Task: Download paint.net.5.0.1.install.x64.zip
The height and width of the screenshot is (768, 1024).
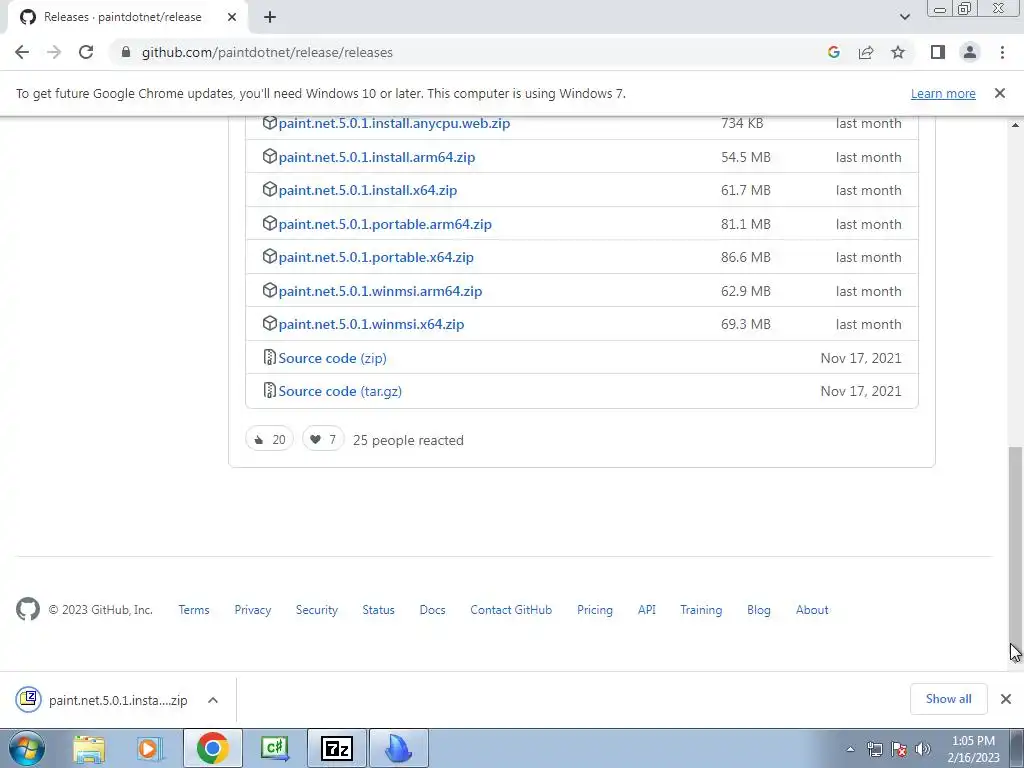Action: coord(368,191)
